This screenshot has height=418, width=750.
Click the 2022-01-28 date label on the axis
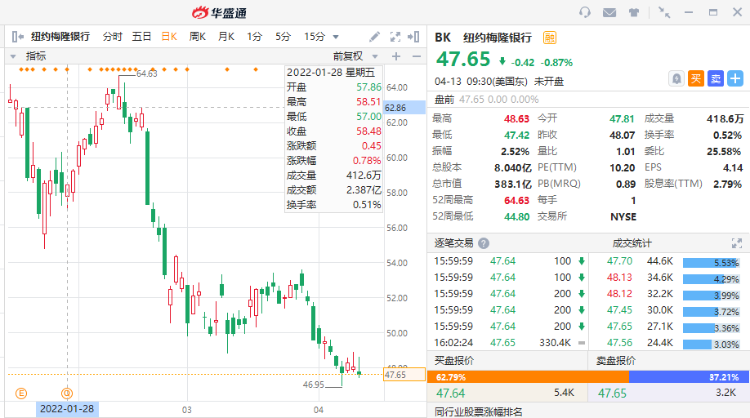(x=67, y=409)
